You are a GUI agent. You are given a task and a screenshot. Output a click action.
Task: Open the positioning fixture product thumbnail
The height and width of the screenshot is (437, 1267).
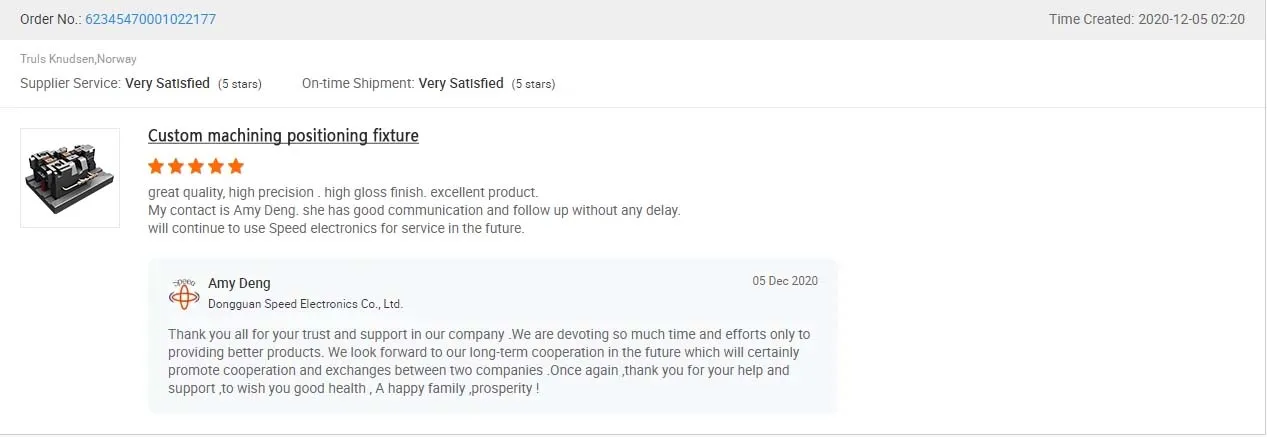tap(70, 178)
